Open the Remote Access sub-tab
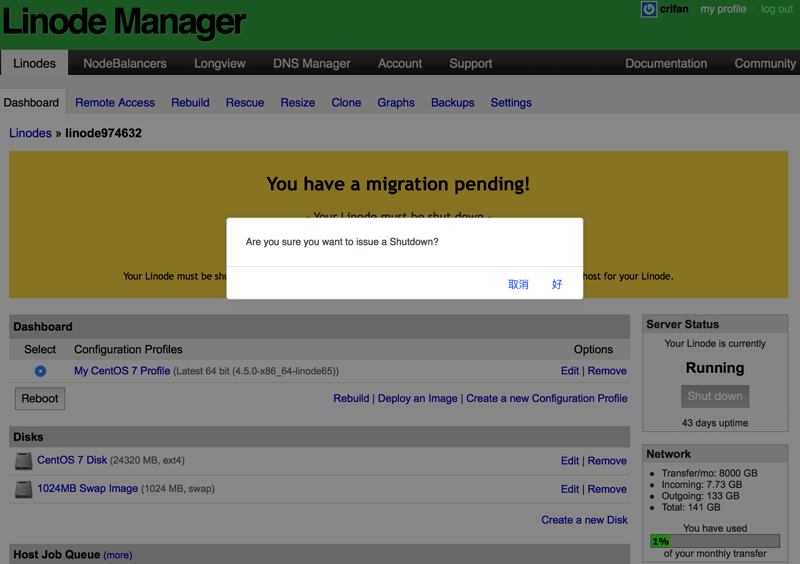The width and height of the screenshot is (800, 564). tap(115, 103)
